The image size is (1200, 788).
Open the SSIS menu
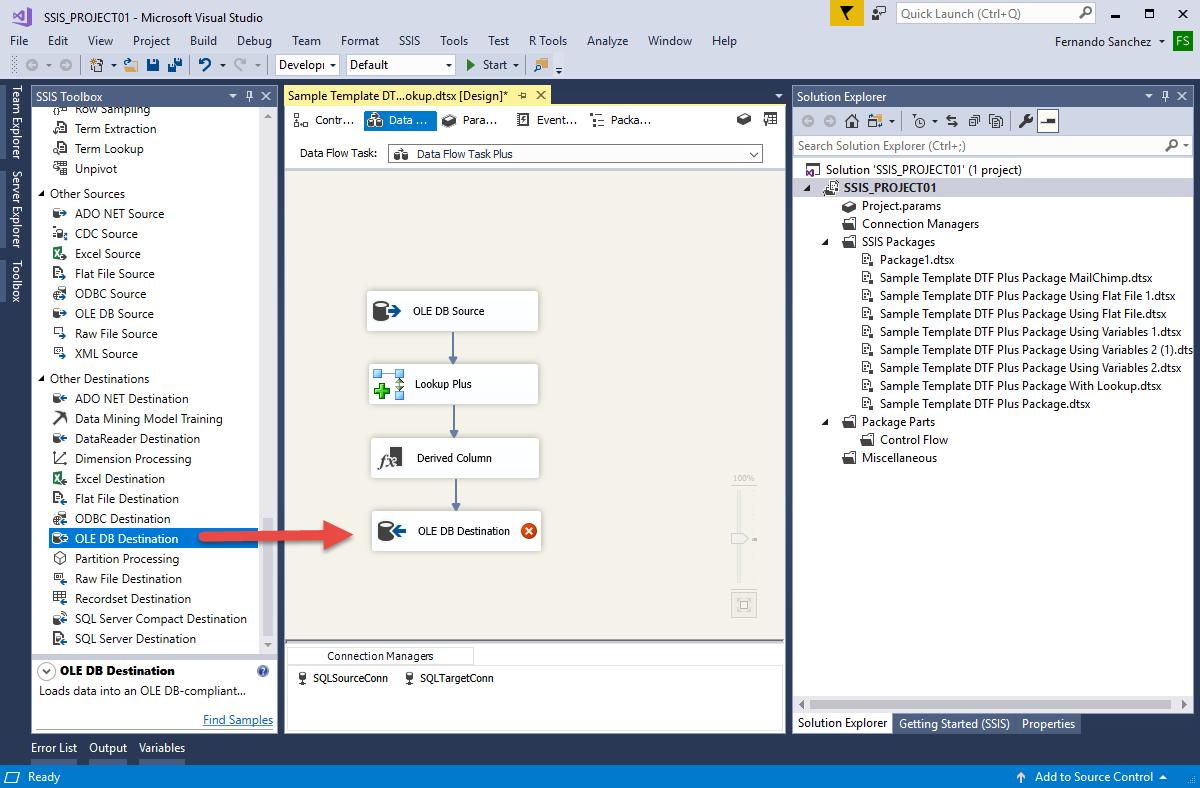(410, 41)
